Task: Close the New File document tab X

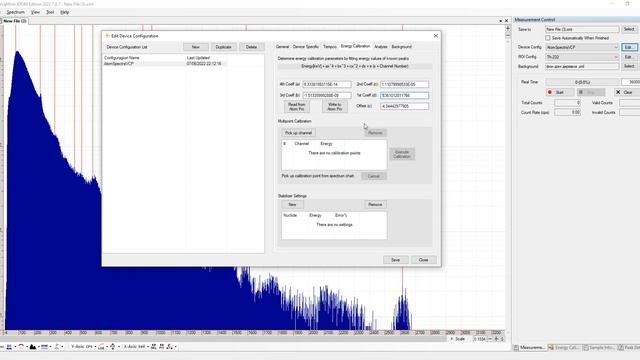Action: pos(507,21)
